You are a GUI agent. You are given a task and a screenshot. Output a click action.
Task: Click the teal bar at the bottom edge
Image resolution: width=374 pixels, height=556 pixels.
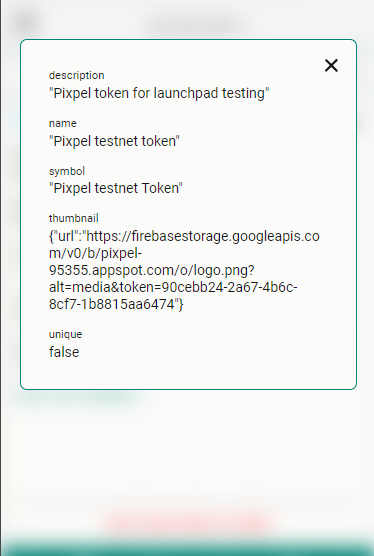(x=188, y=548)
